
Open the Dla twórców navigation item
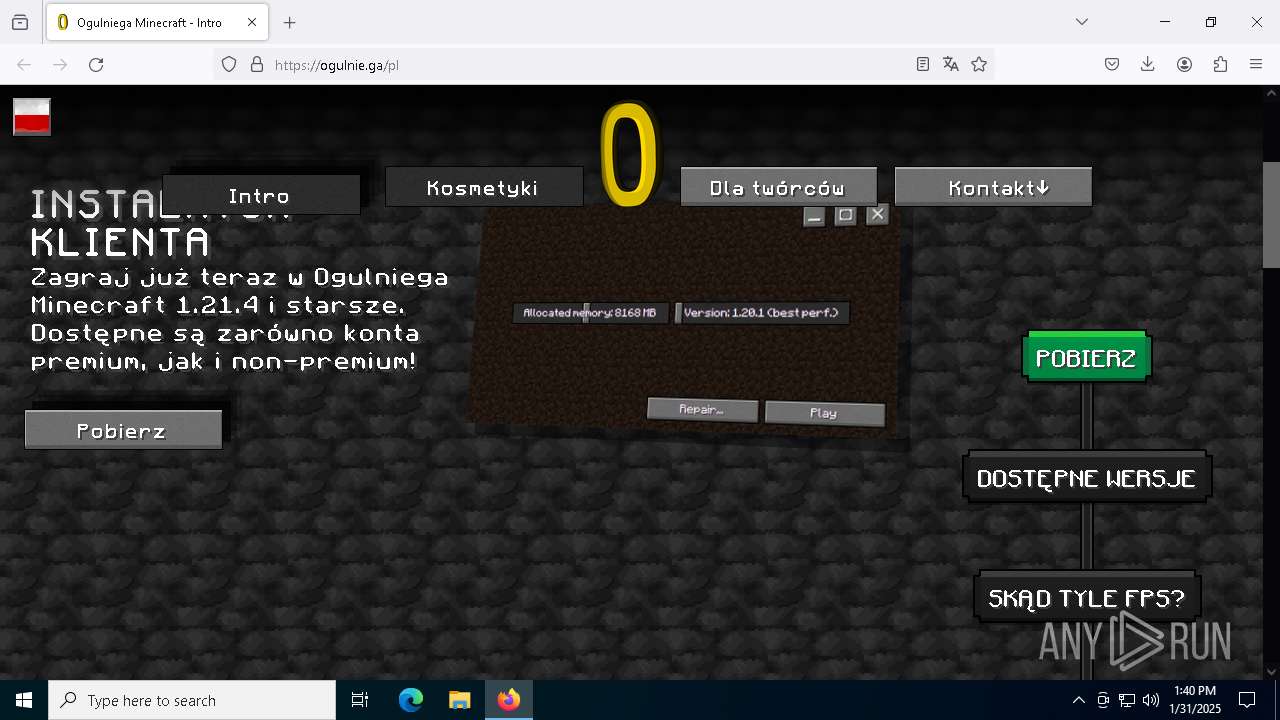tap(778, 187)
